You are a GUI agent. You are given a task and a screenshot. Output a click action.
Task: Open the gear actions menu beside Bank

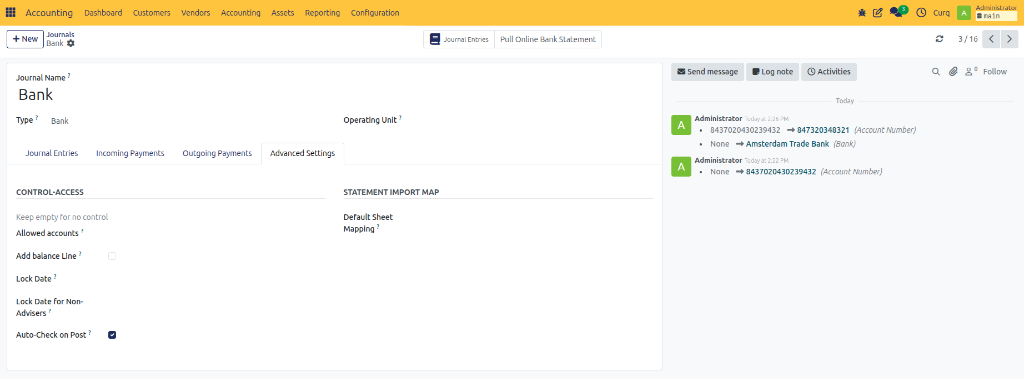pyautogui.click(x=71, y=43)
